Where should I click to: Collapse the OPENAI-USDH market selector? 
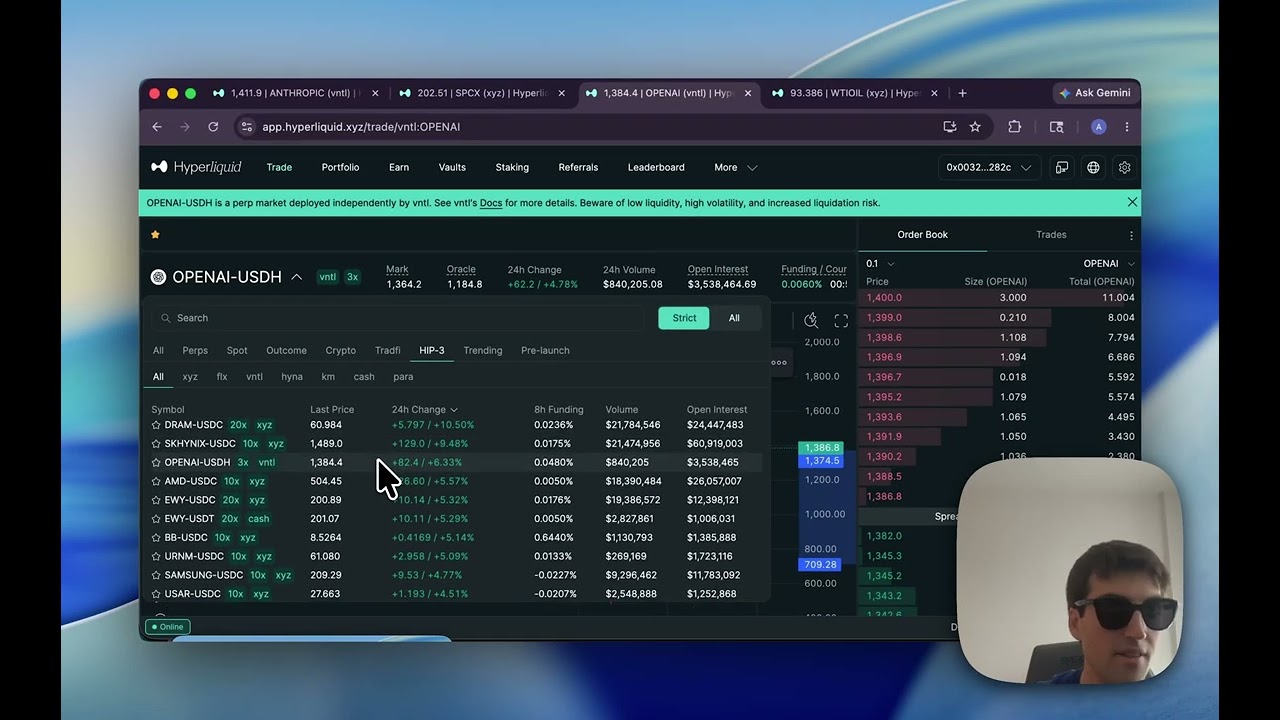[x=297, y=277]
